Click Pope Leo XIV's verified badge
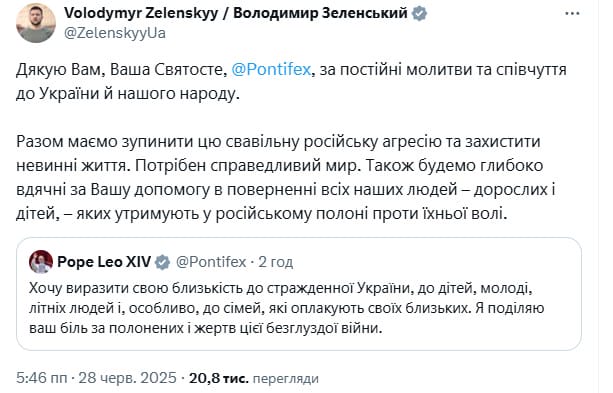613x393 pixels. coord(163,262)
